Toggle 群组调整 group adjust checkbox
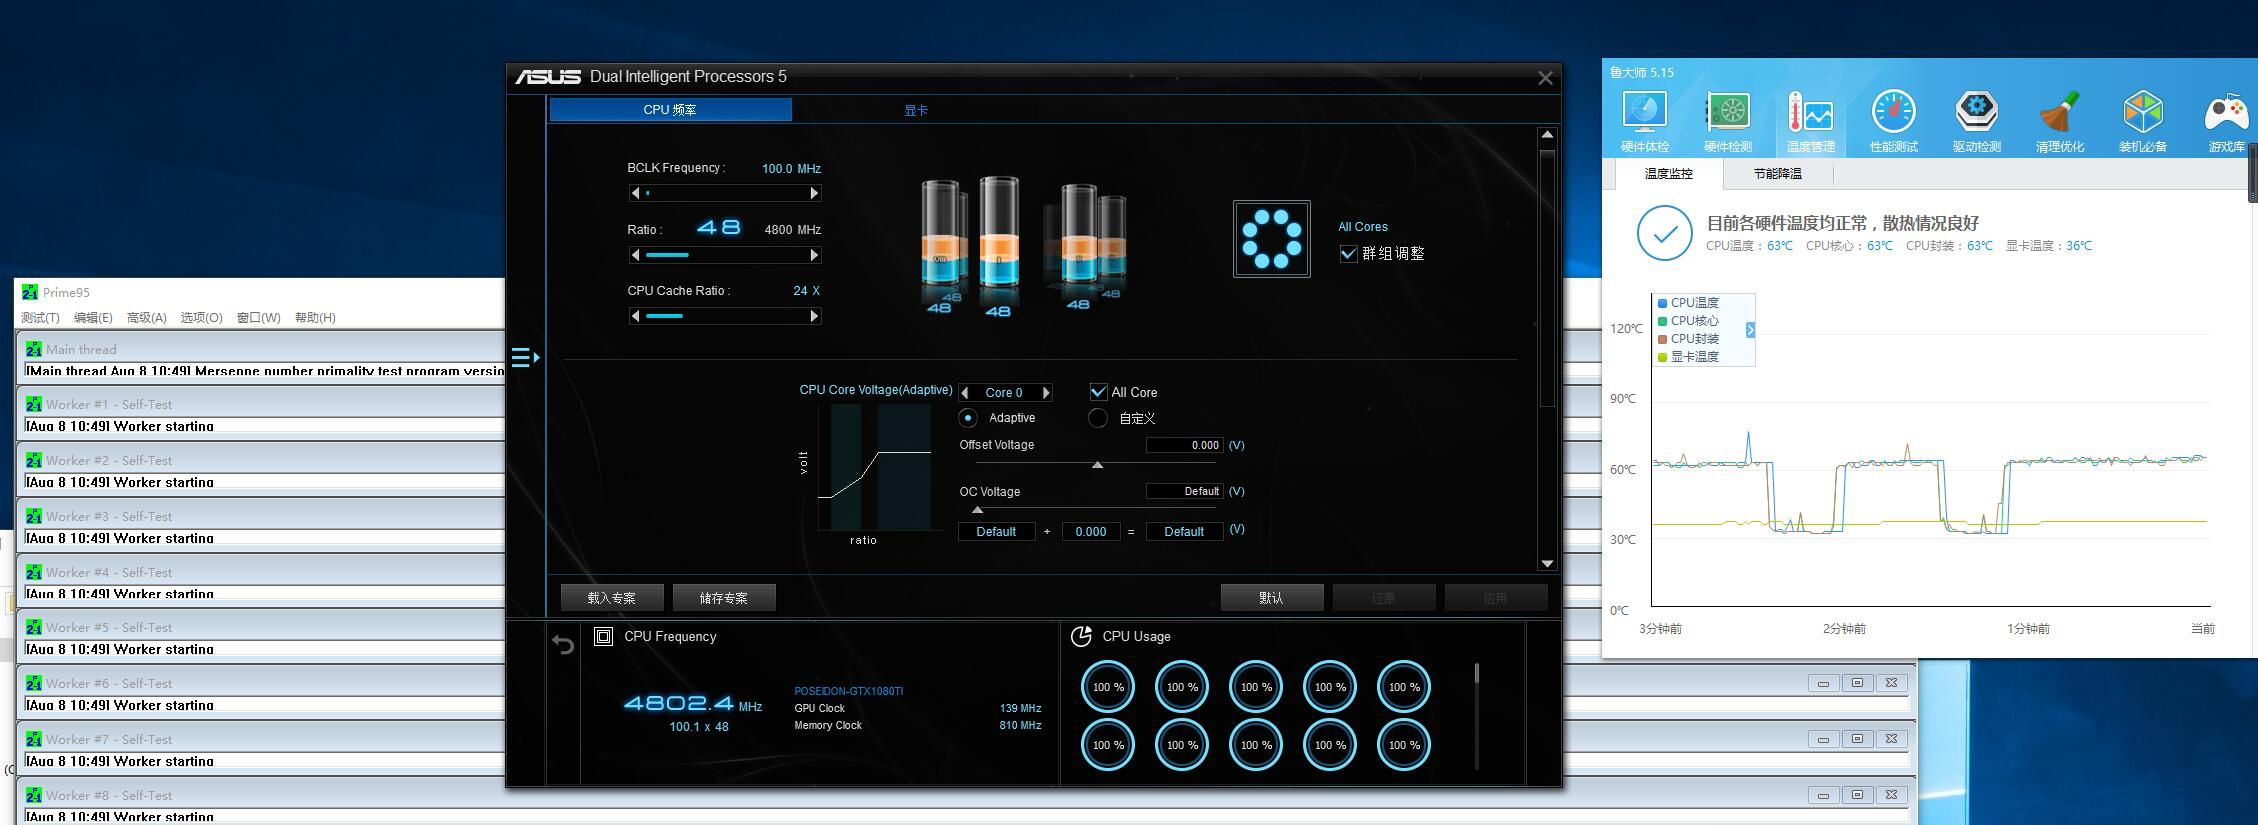Viewport: 2258px width, 825px height. pyautogui.click(x=1348, y=254)
